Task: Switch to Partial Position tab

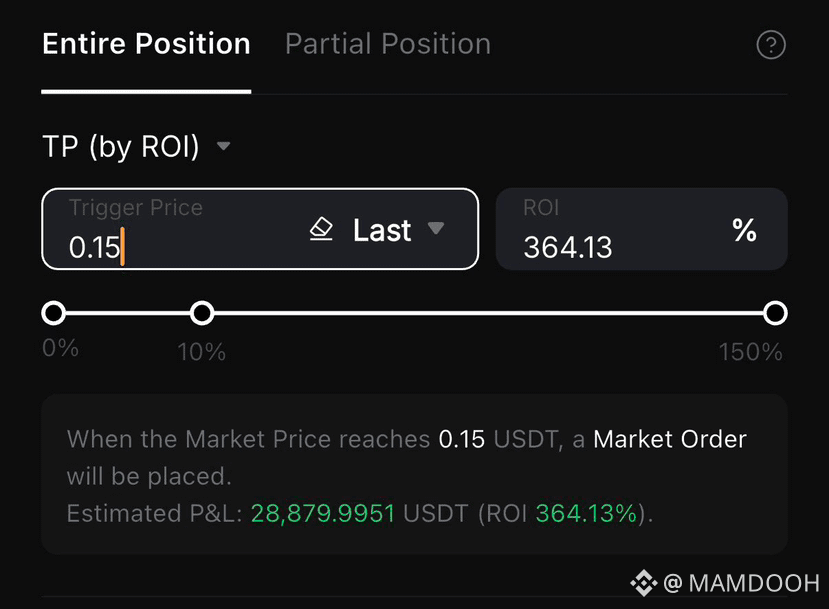Action: click(x=388, y=43)
